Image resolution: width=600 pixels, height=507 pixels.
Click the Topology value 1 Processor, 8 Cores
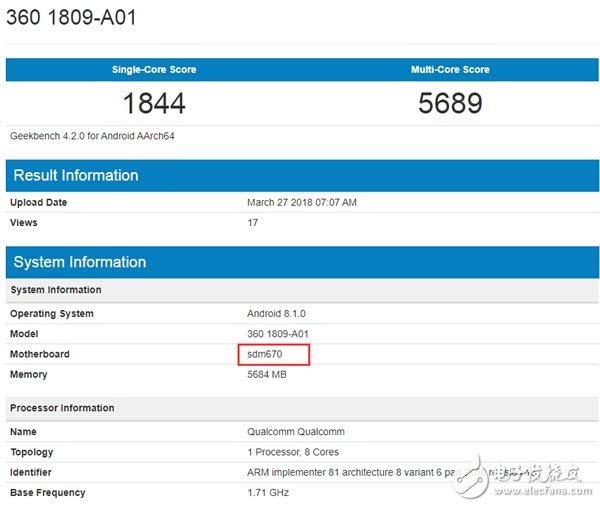[x=294, y=452]
